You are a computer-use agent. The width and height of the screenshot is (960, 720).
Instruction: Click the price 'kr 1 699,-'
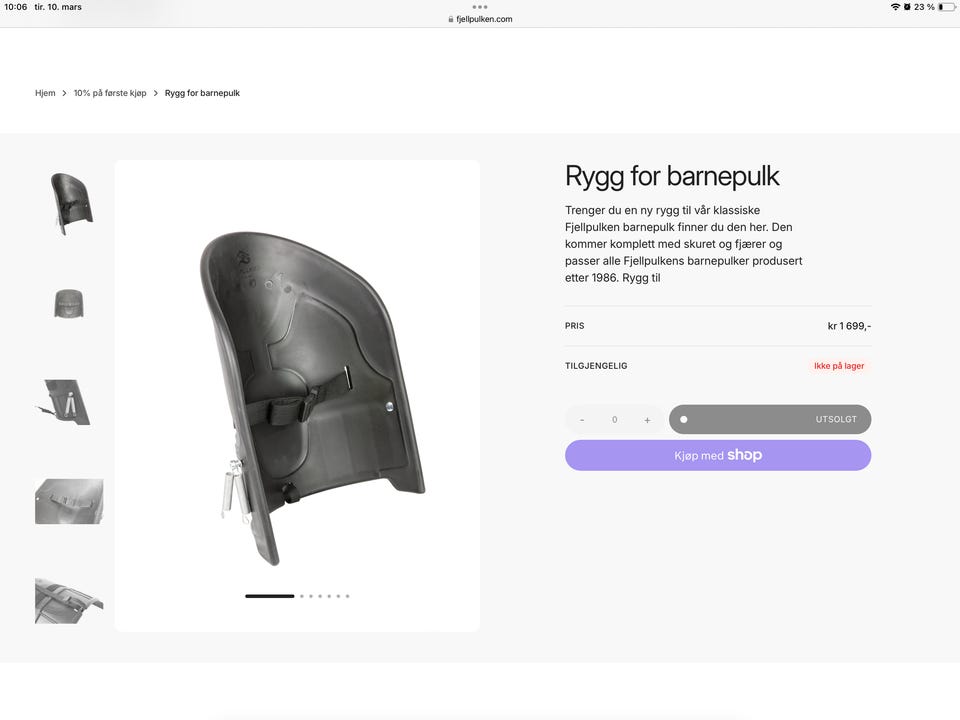pyautogui.click(x=849, y=326)
